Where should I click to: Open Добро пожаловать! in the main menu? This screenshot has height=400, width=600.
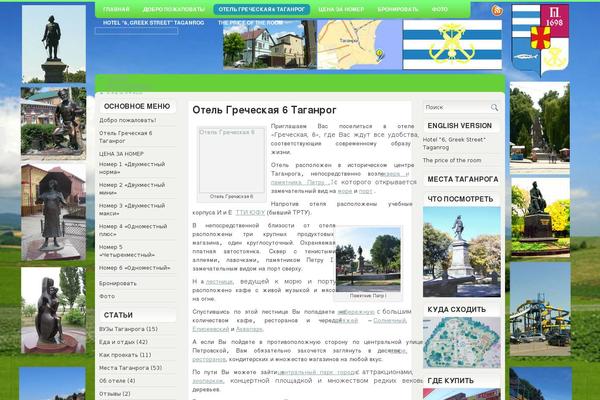pyautogui.click(x=127, y=120)
